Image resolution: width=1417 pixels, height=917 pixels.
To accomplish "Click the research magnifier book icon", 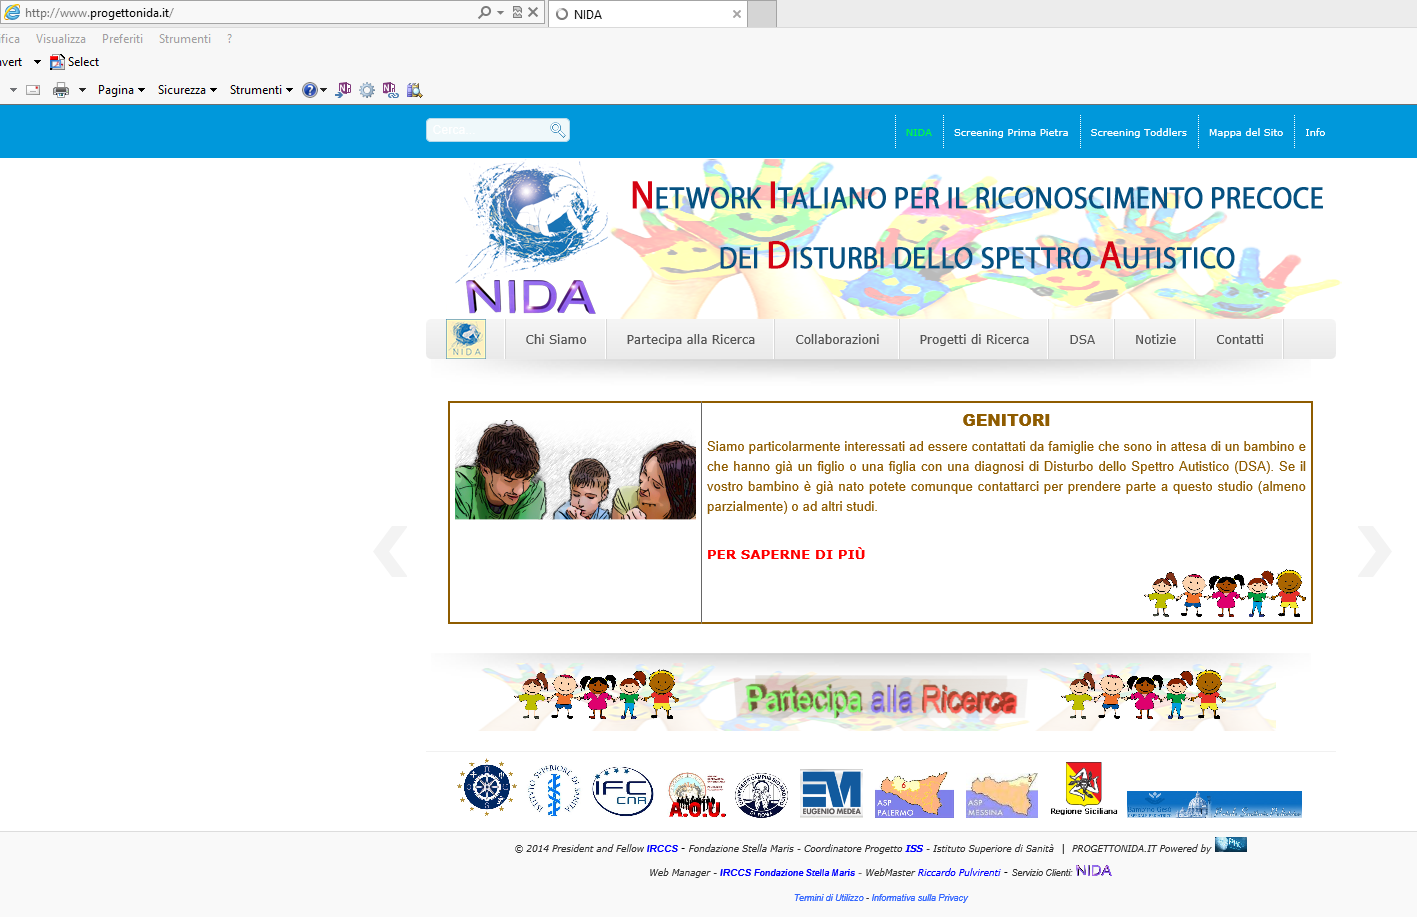I will tap(414, 90).
